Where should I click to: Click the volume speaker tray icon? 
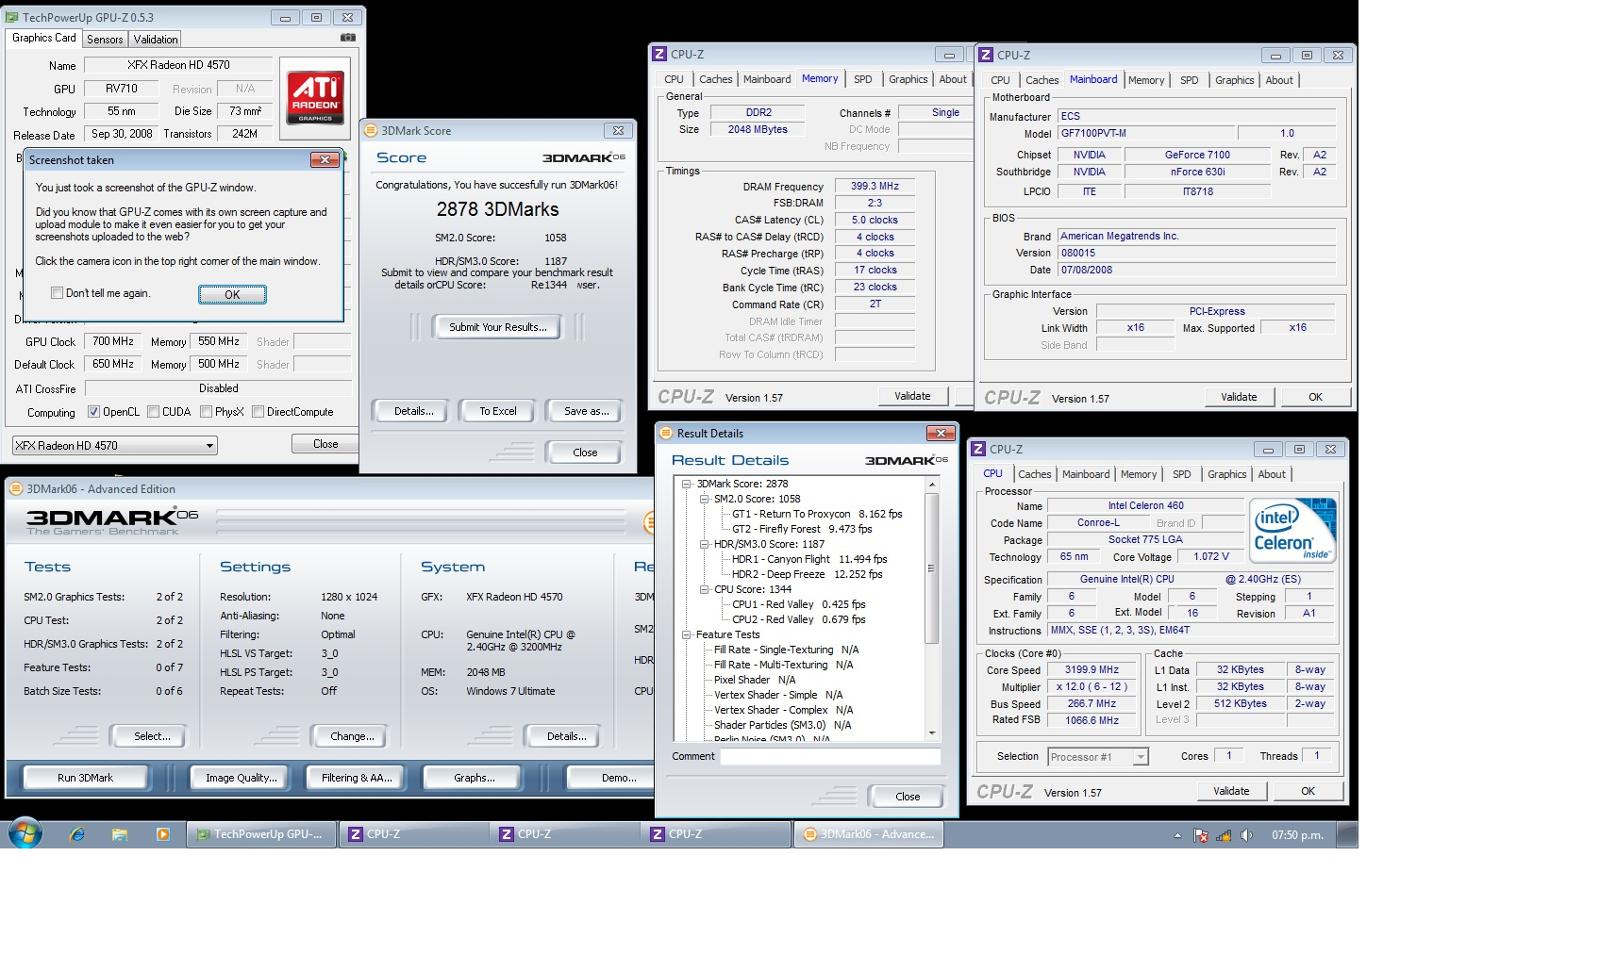pyautogui.click(x=1246, y=835)
